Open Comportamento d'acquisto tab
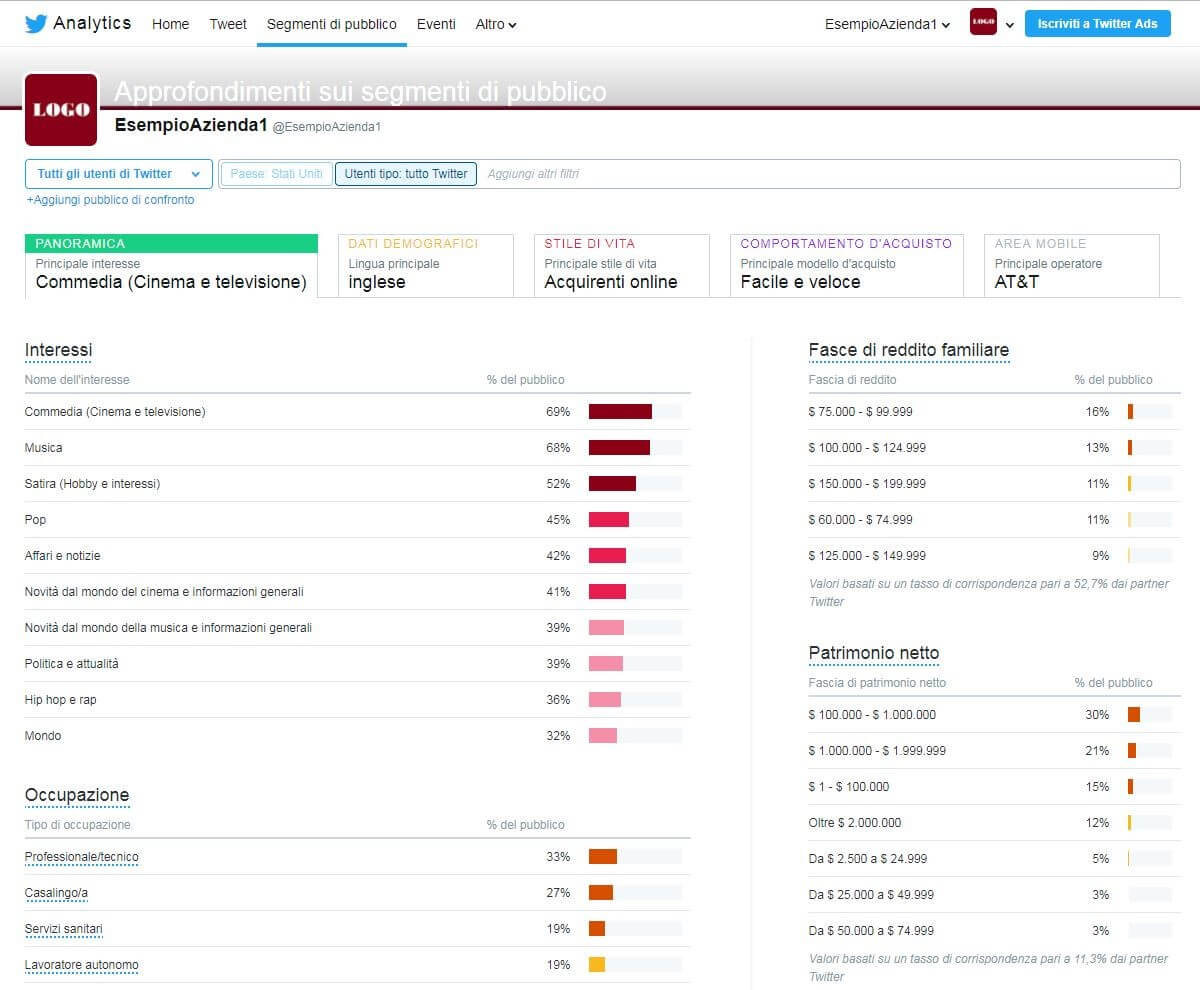This screenshot has height=990, width=1200. pyautogui.click(x=847, y=265)
